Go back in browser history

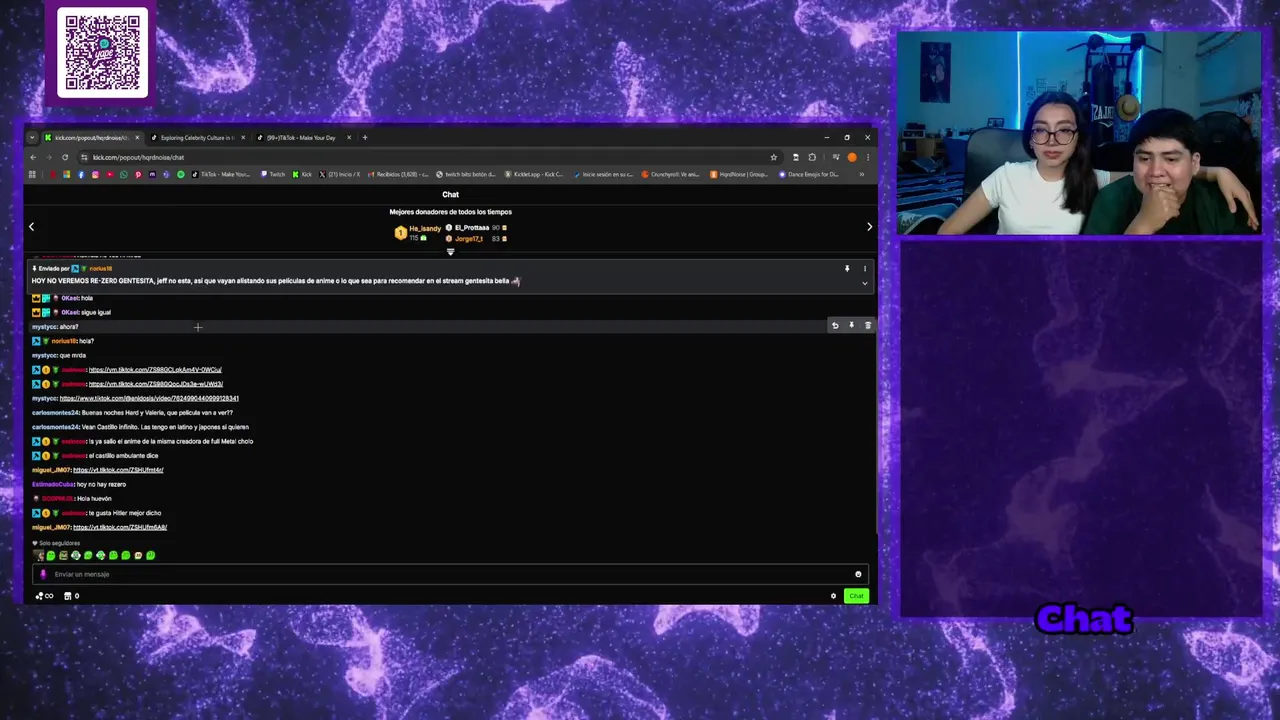point(32,157)
